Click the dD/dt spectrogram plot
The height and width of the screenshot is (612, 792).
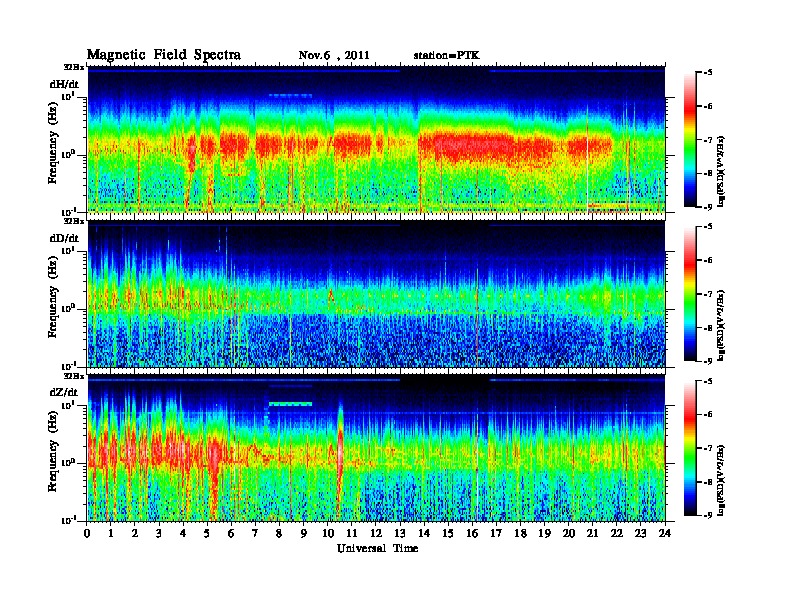(376, 294)
